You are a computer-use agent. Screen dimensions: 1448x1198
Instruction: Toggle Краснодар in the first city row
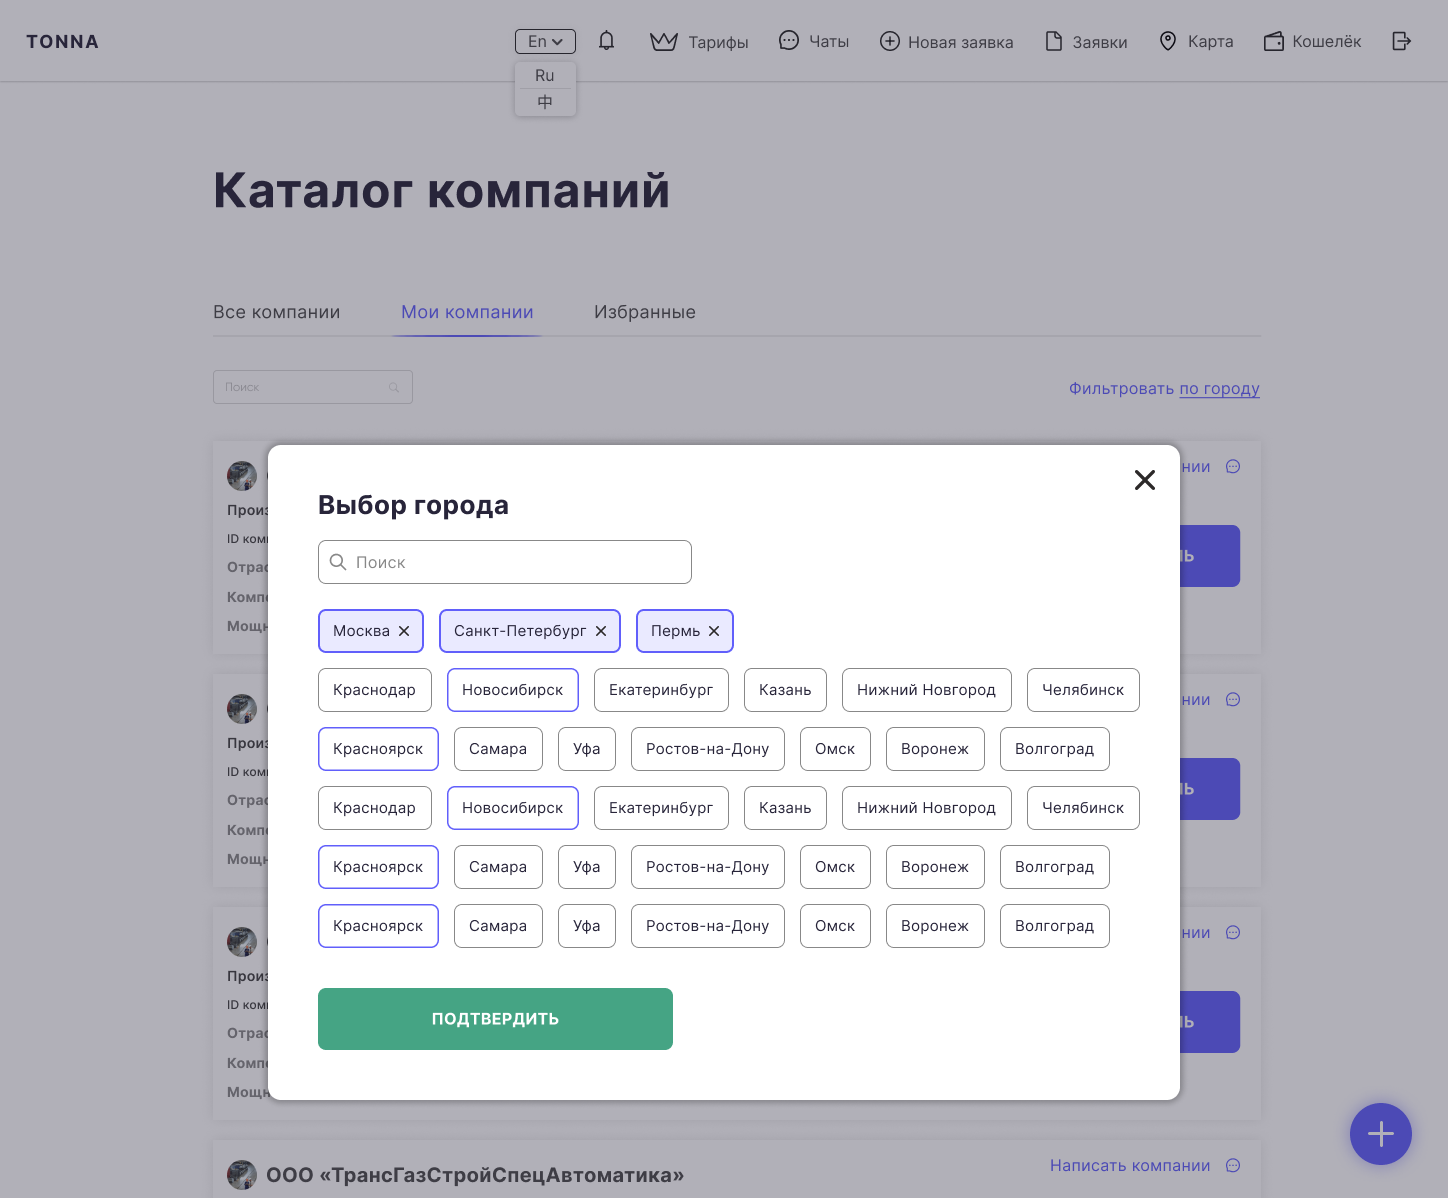(375, 690)
